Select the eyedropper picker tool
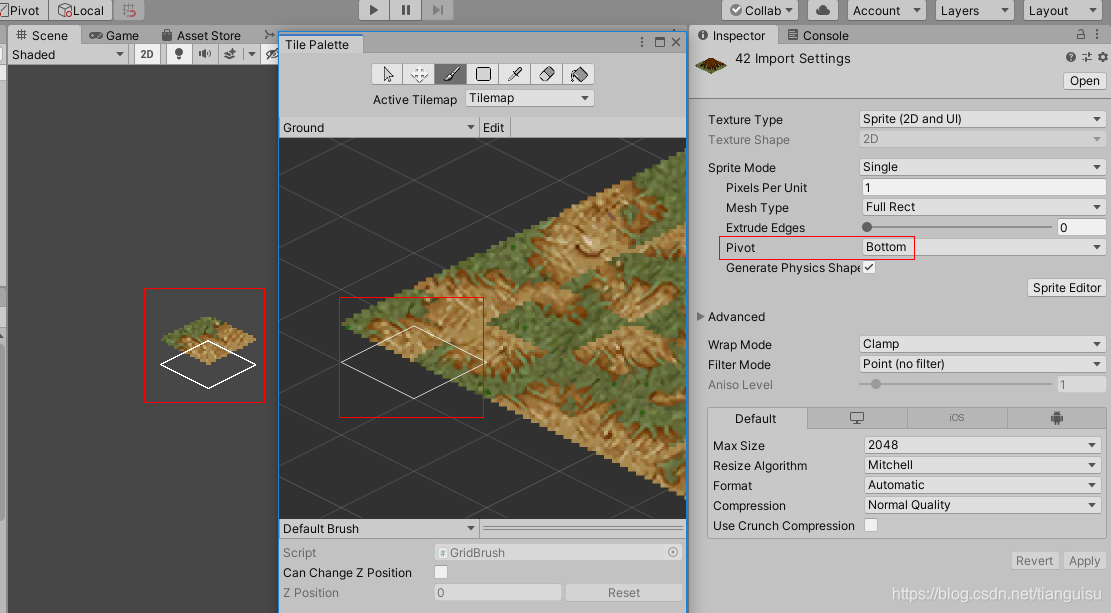1111x613 pixels. click(x=515, y=74)
